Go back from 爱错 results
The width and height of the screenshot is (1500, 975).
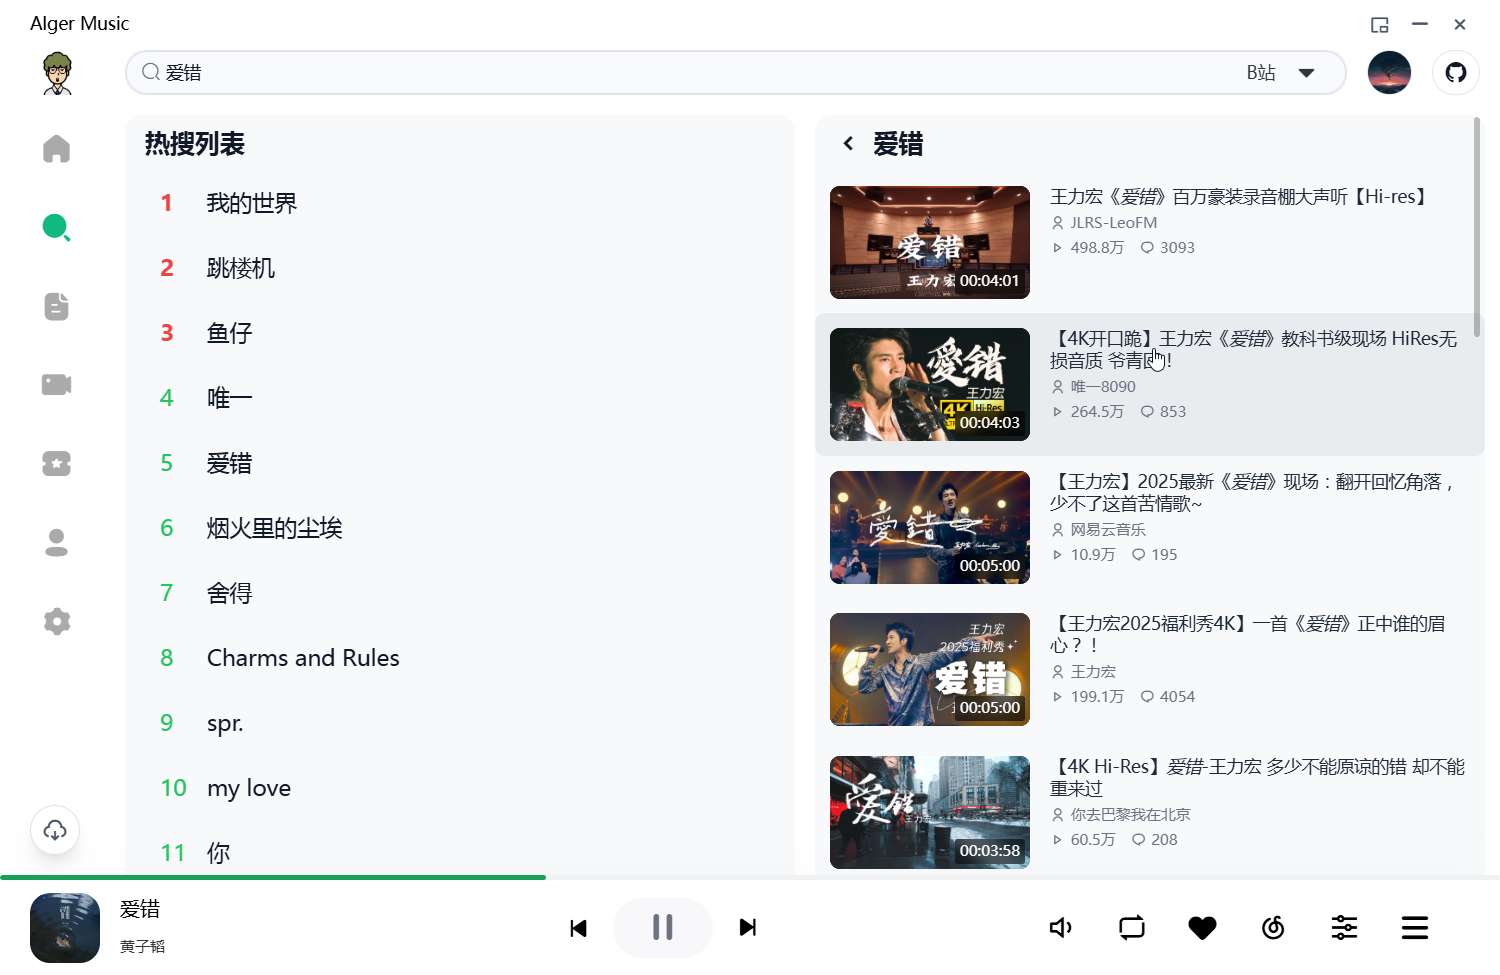pyautogui.click(x=848, y=144)
